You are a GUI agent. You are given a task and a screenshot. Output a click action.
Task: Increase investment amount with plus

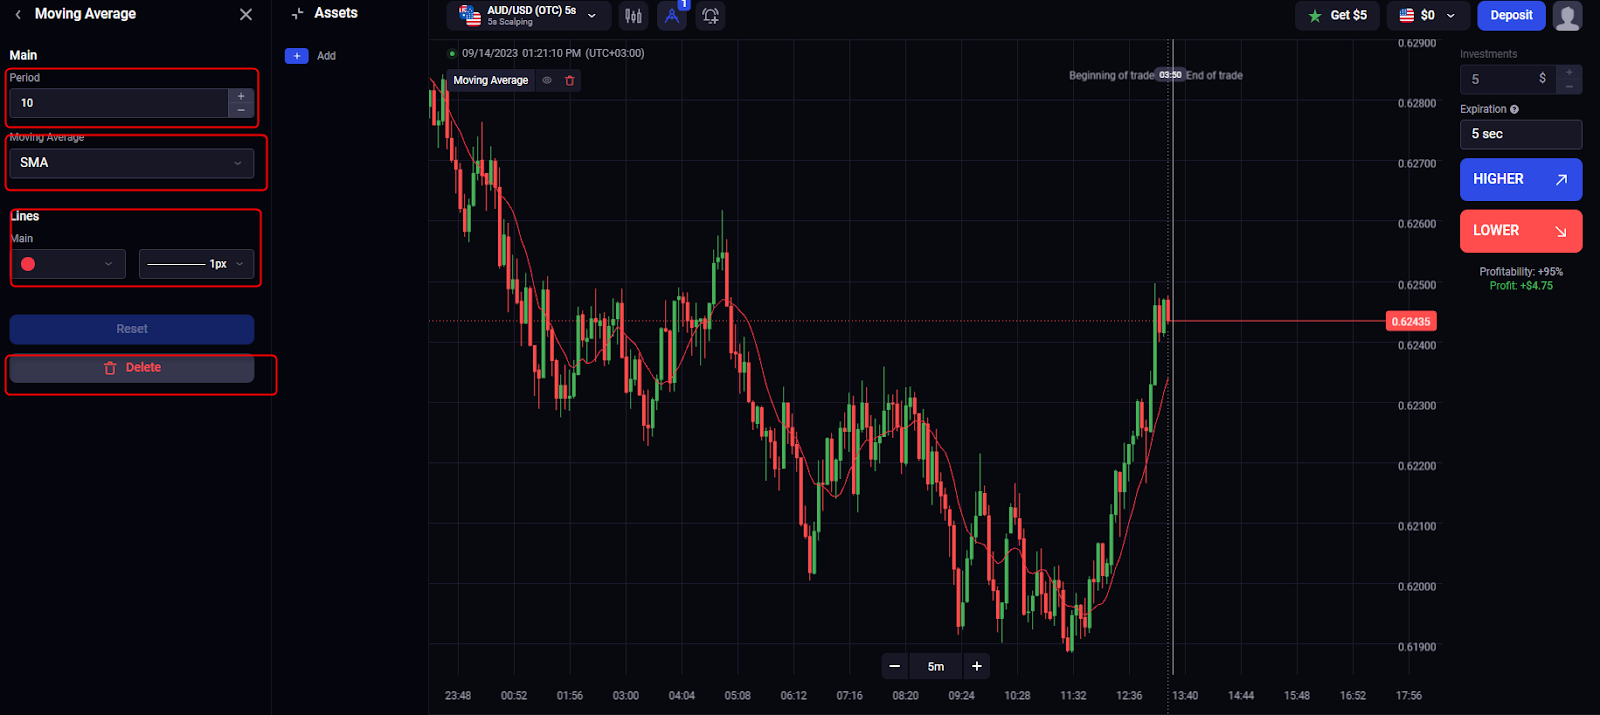(1569, 72)
